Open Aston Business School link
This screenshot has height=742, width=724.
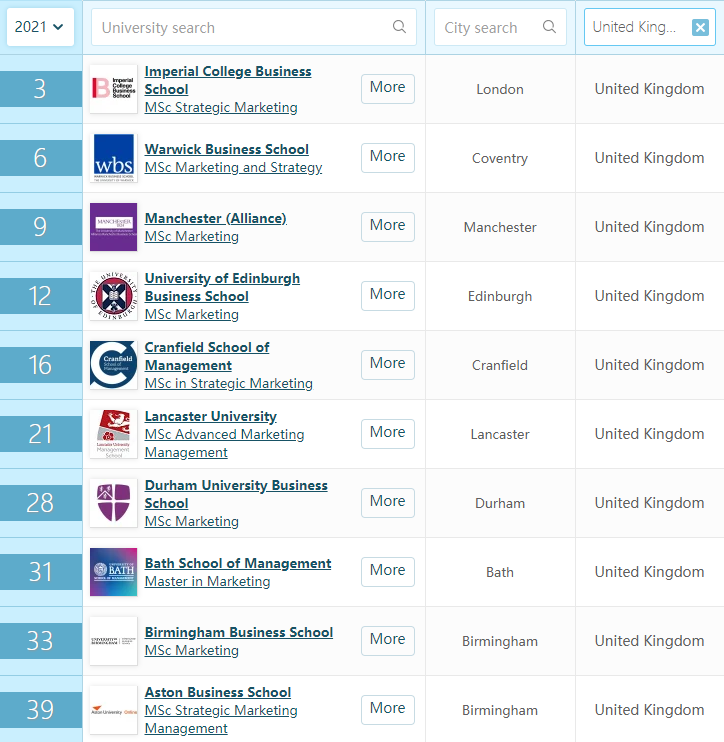pos(218,692)
